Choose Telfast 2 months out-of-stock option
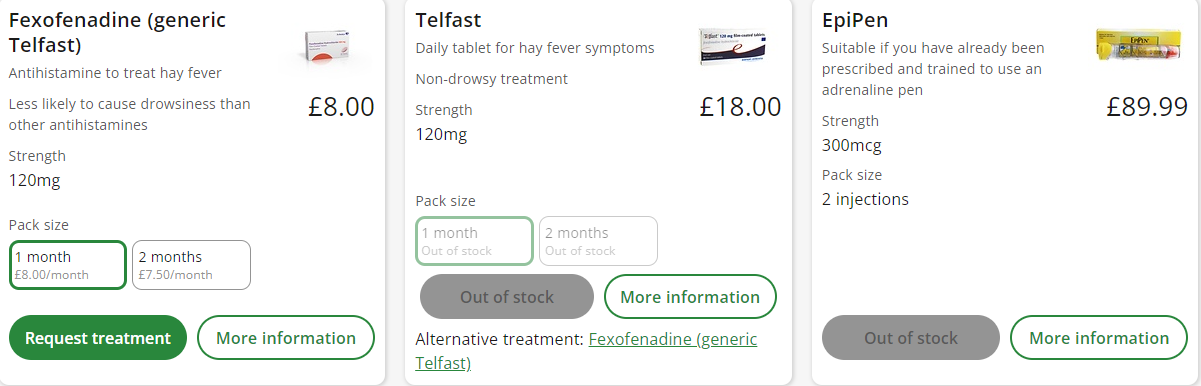Viewport: 1201px width, 386px height. click(x=598, y=241)
